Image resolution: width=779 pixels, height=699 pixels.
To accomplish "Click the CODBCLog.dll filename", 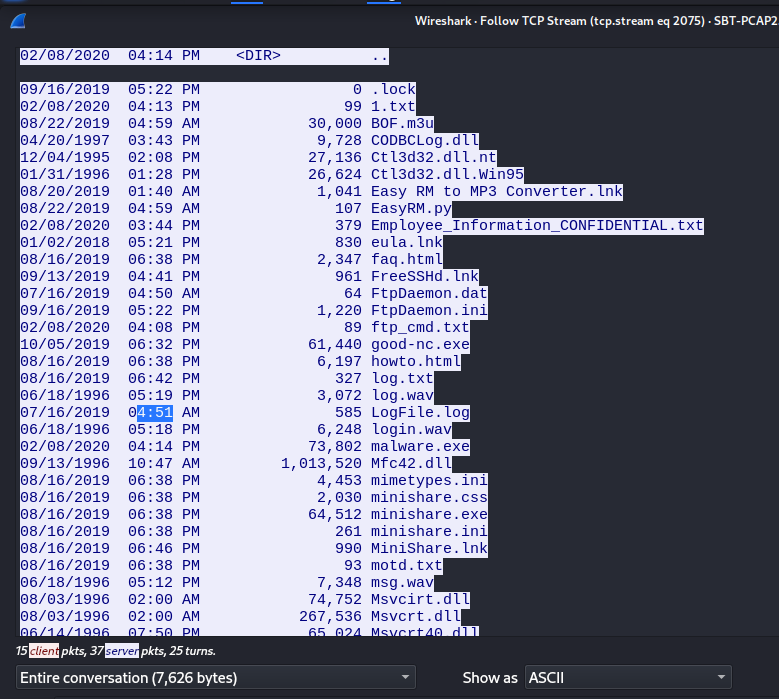I will click(425, 141).
